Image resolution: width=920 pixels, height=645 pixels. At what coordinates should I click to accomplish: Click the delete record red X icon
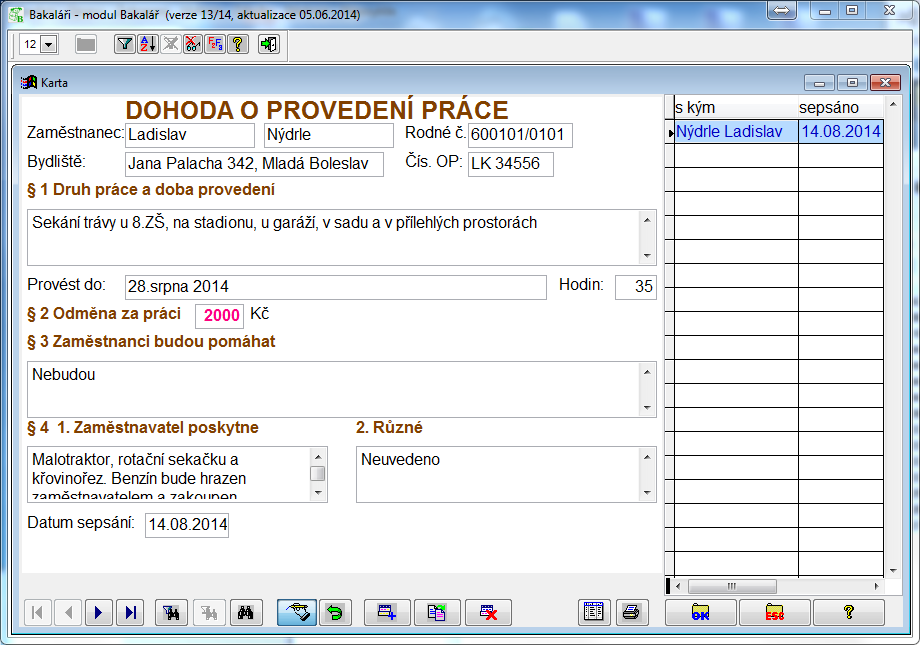point(488,612)
